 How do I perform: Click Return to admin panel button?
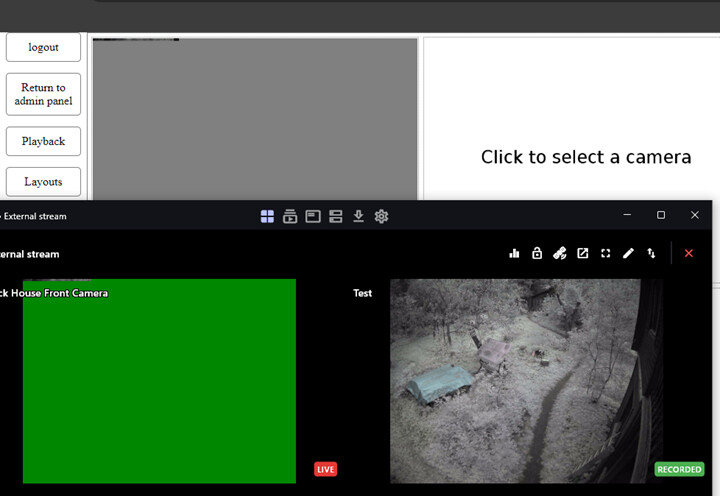pos(43,94)
